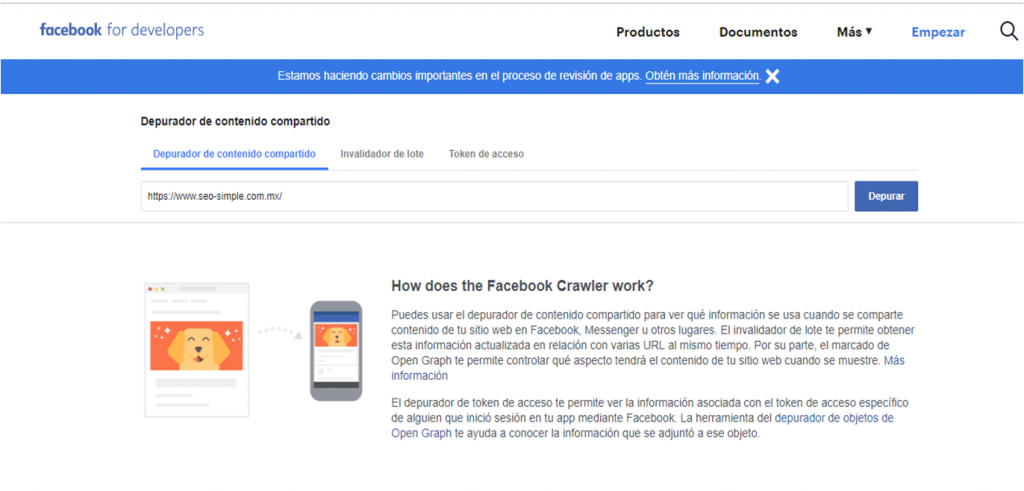Select Depurador de contenido compartido tab
The height and width of the screenshot is (491, 1024).
pyautogui.click(x=234, y=154)
